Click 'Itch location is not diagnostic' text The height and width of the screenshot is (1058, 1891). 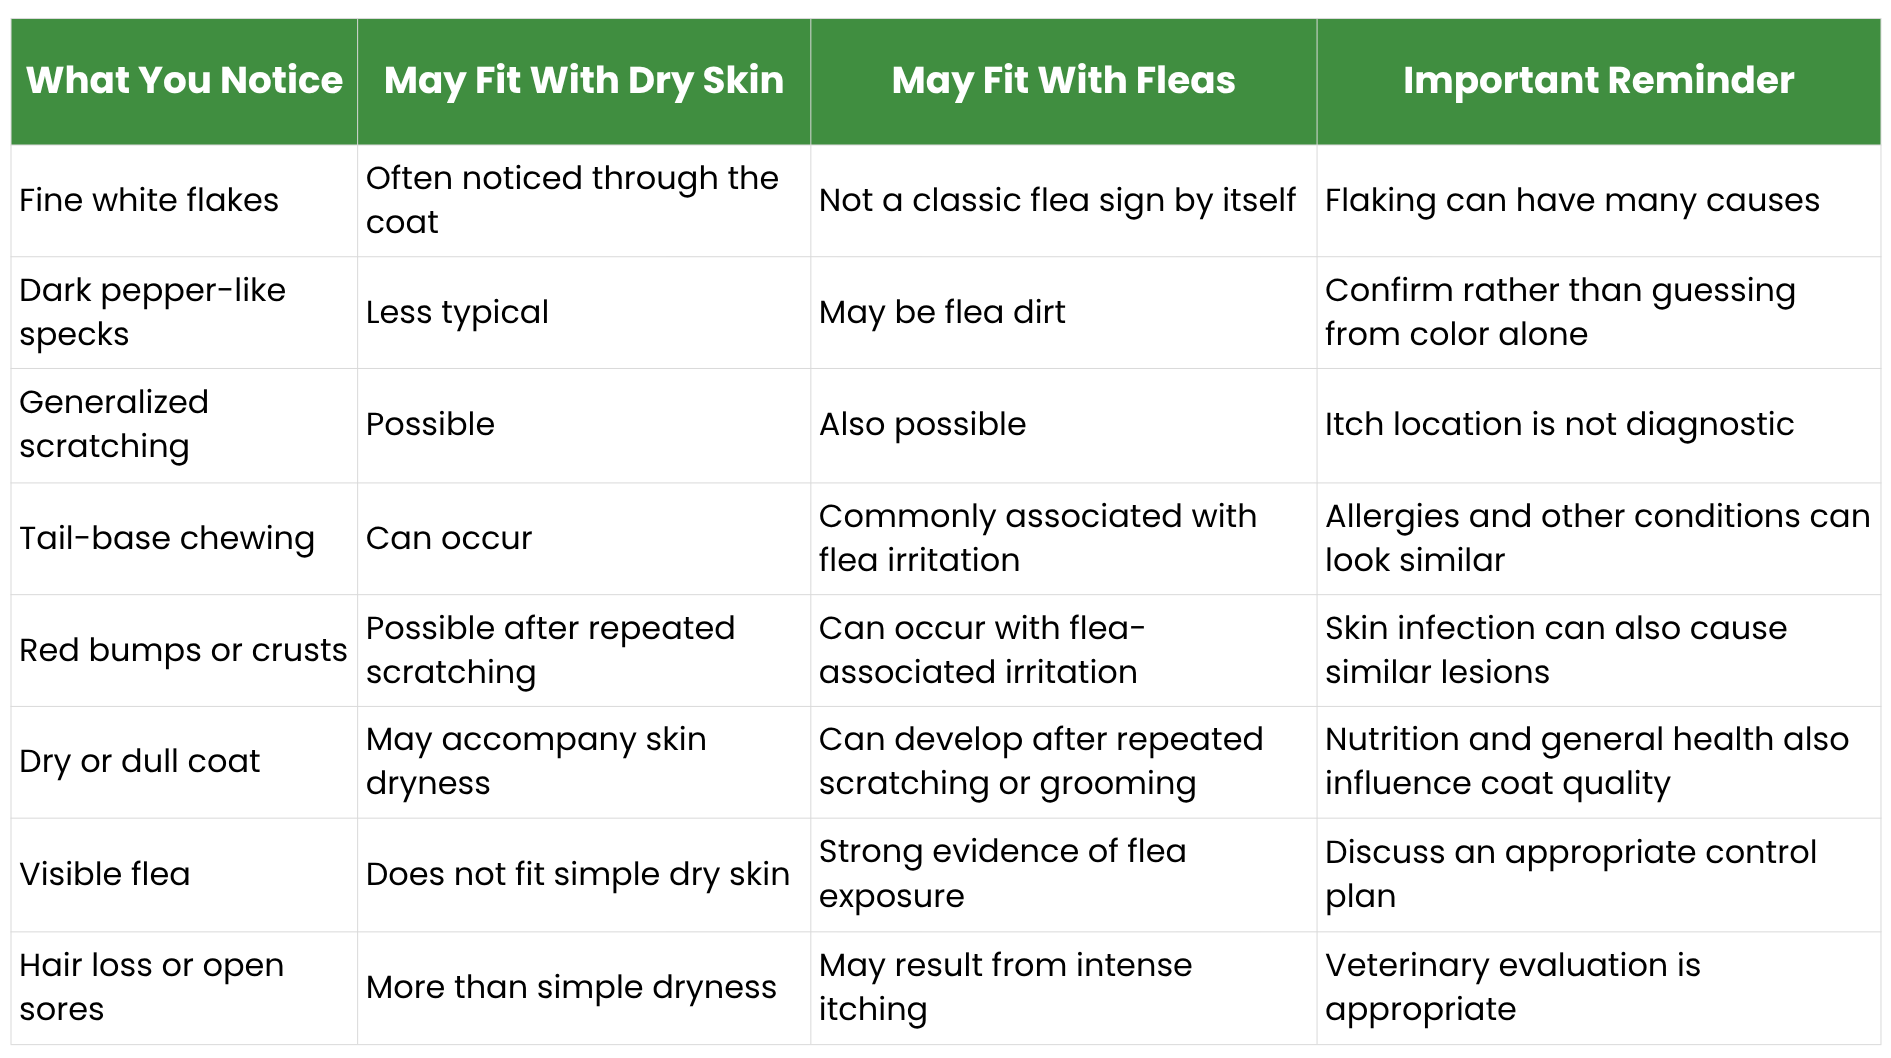coord(1559,425)
